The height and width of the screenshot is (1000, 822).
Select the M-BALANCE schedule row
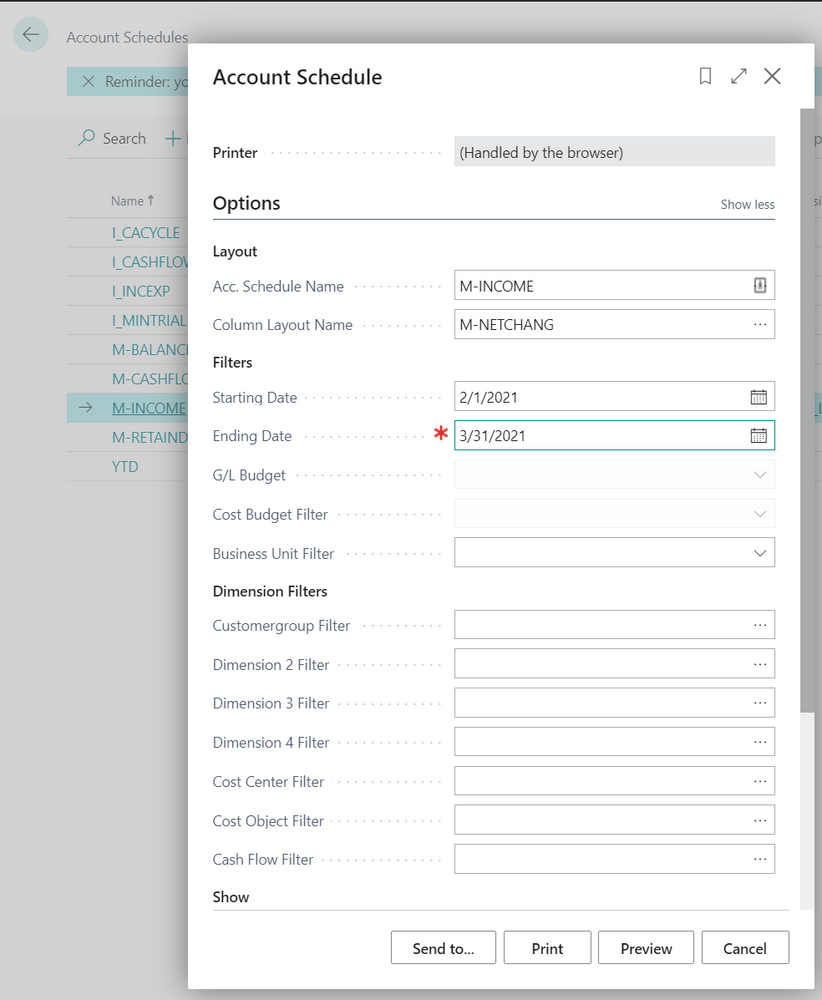(x=145, y=349)
